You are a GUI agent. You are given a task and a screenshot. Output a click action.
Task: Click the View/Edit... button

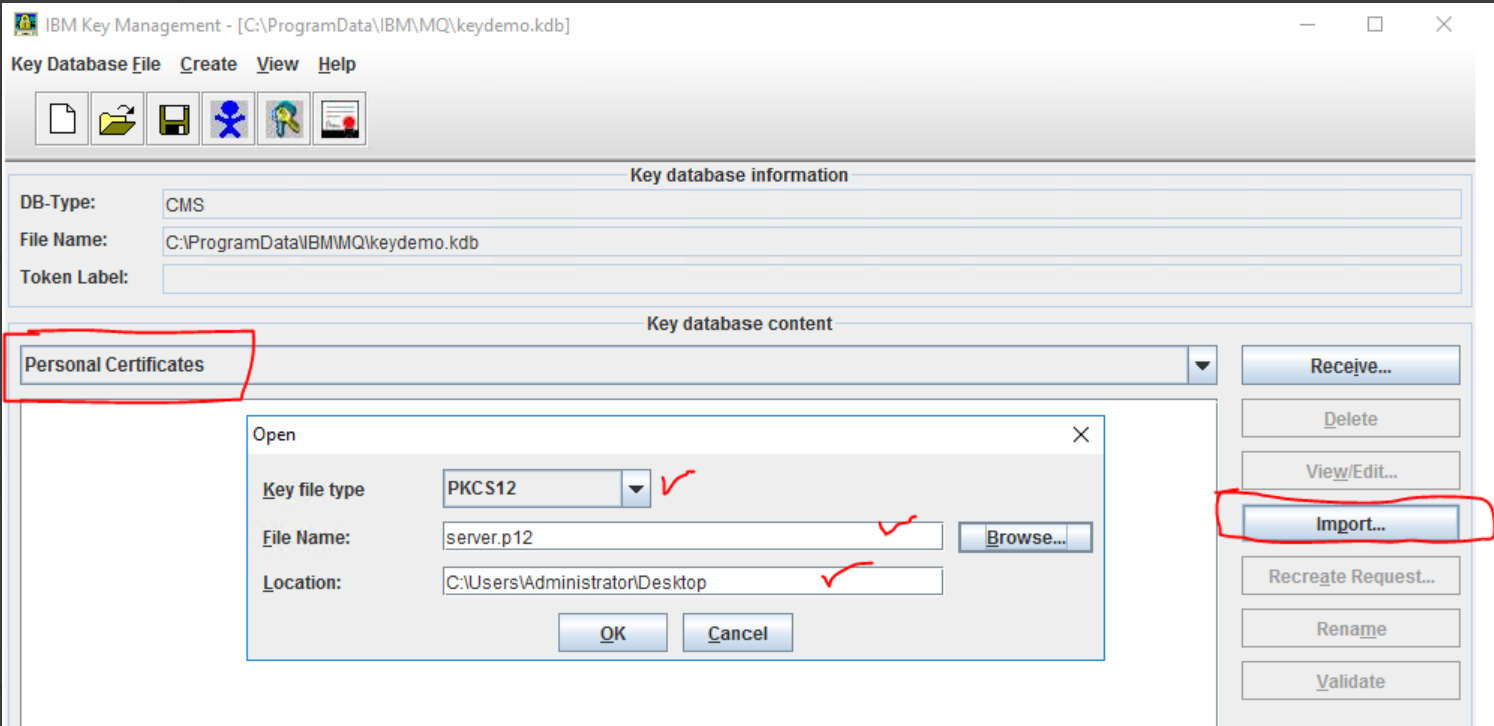[1350, 471]
